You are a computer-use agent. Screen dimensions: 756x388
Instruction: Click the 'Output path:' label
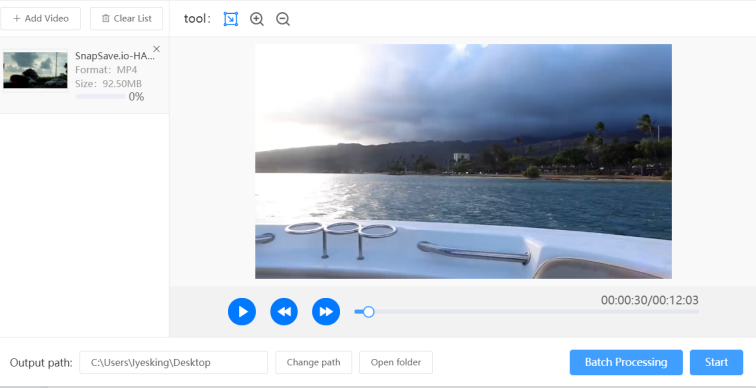tap(41, 362)
